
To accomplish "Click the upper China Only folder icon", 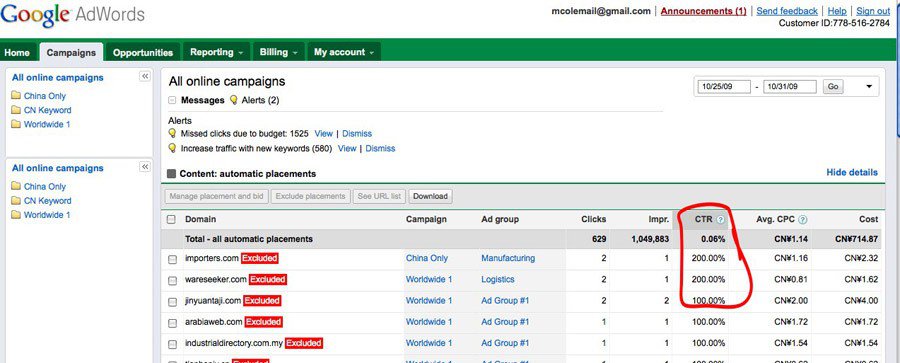I will (x=16, y=95).
